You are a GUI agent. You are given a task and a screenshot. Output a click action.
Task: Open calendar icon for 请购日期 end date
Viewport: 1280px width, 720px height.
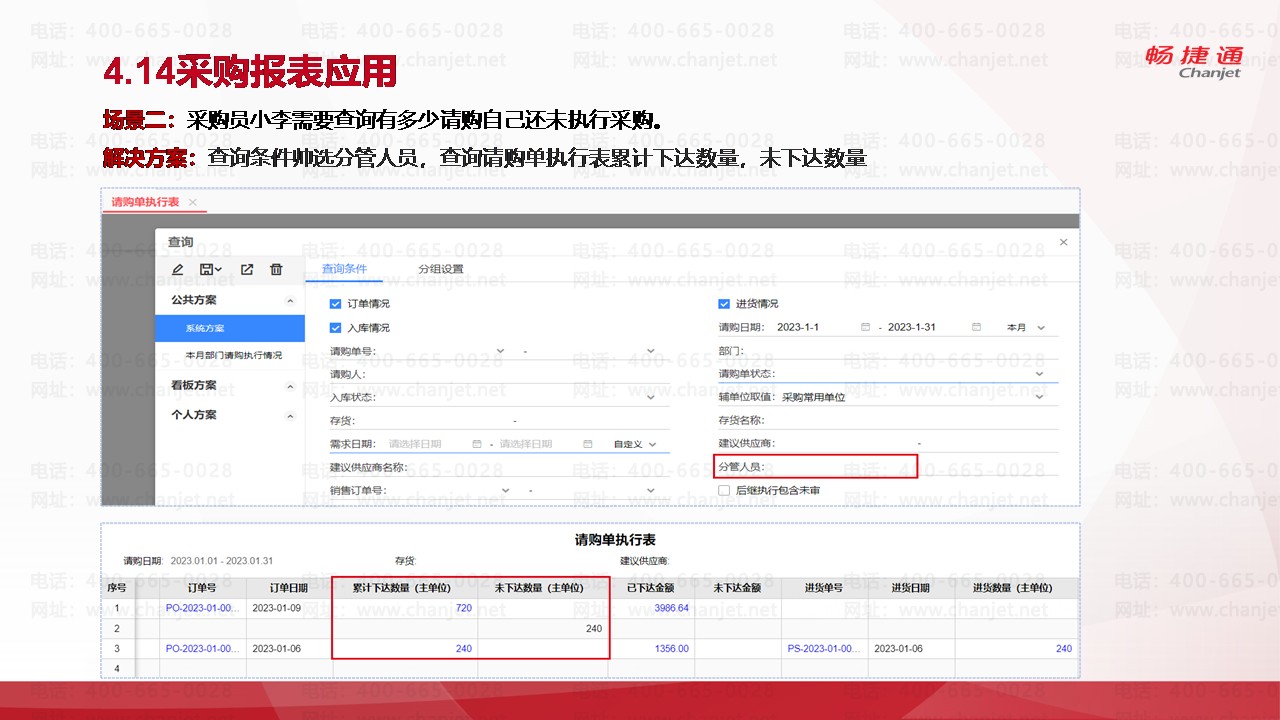point(976,327)
